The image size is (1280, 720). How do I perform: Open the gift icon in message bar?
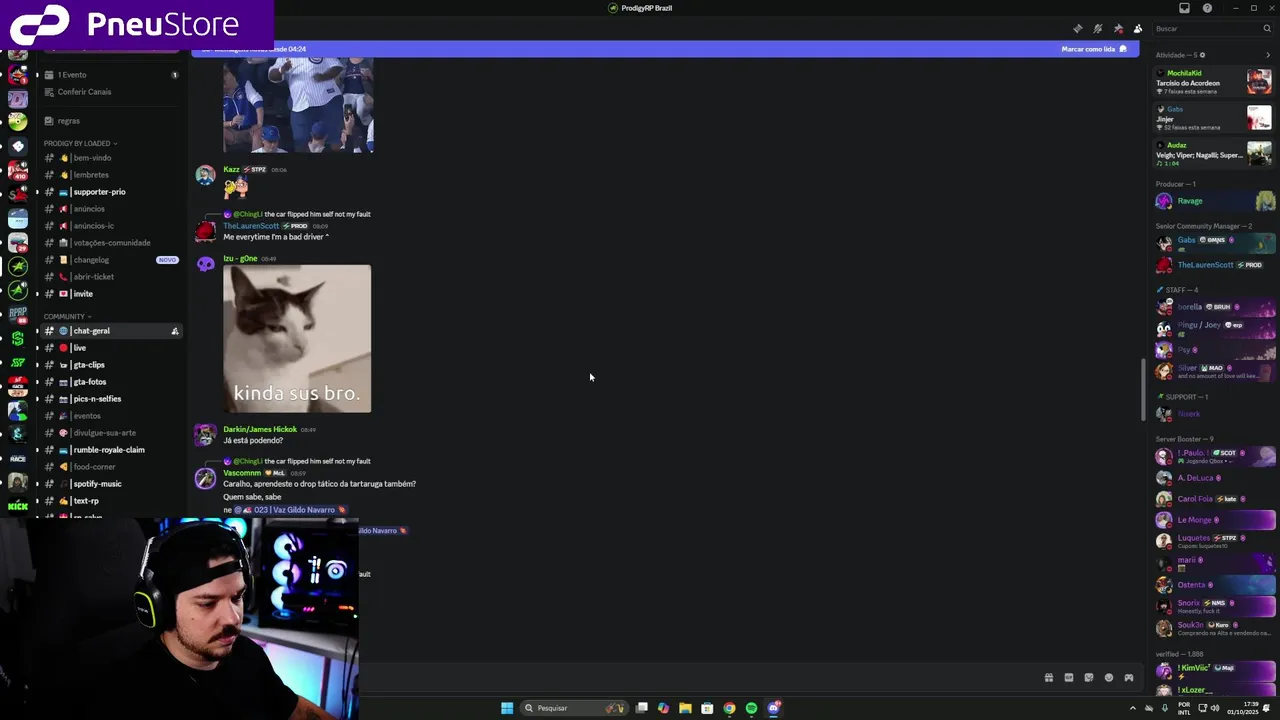tap(1048, 678)
